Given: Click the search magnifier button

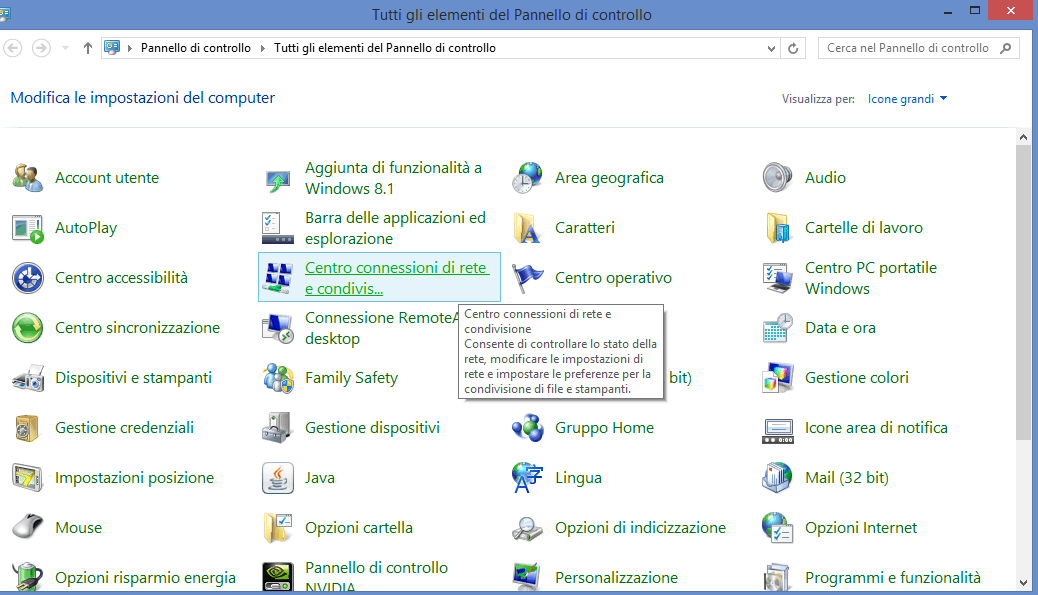Looking at the screenshot, I should click(x=1006, y=48).
